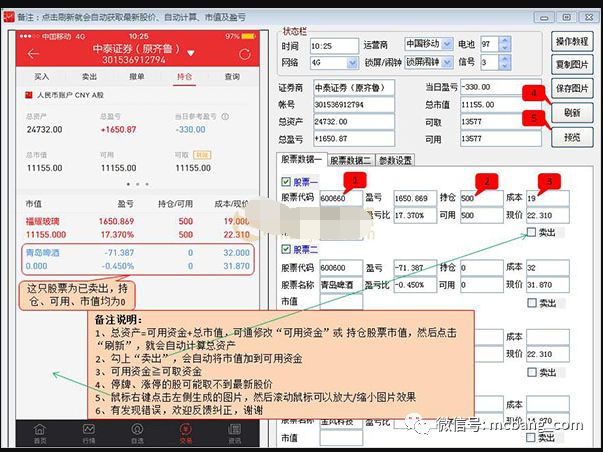
Task: Tap the info icon beside 当日参考盈亏
Action: [225, 116]
